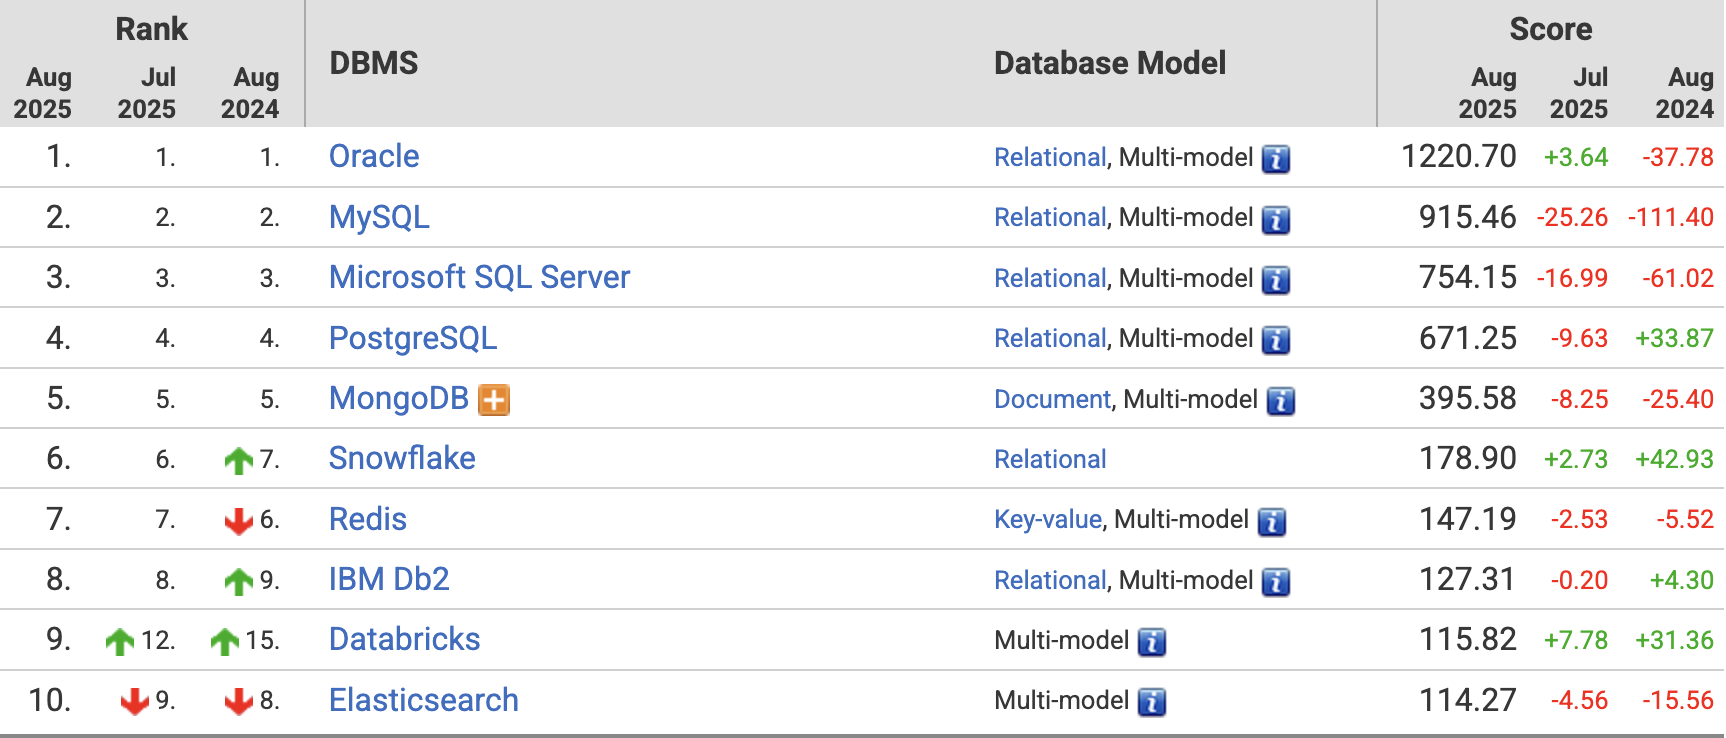
Task: Click info icon beside Microsoft SQL Server model
Action: 1275,280
